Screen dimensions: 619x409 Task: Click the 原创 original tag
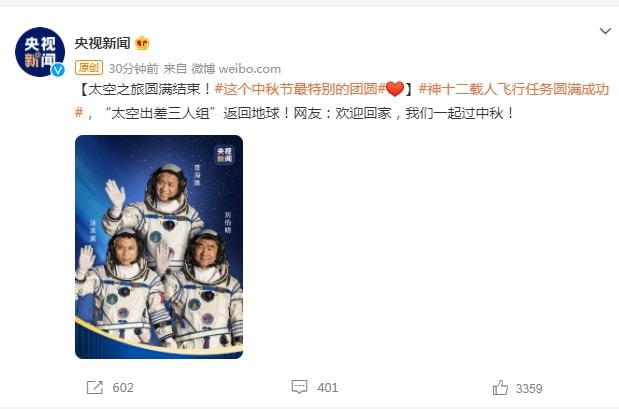89,68
